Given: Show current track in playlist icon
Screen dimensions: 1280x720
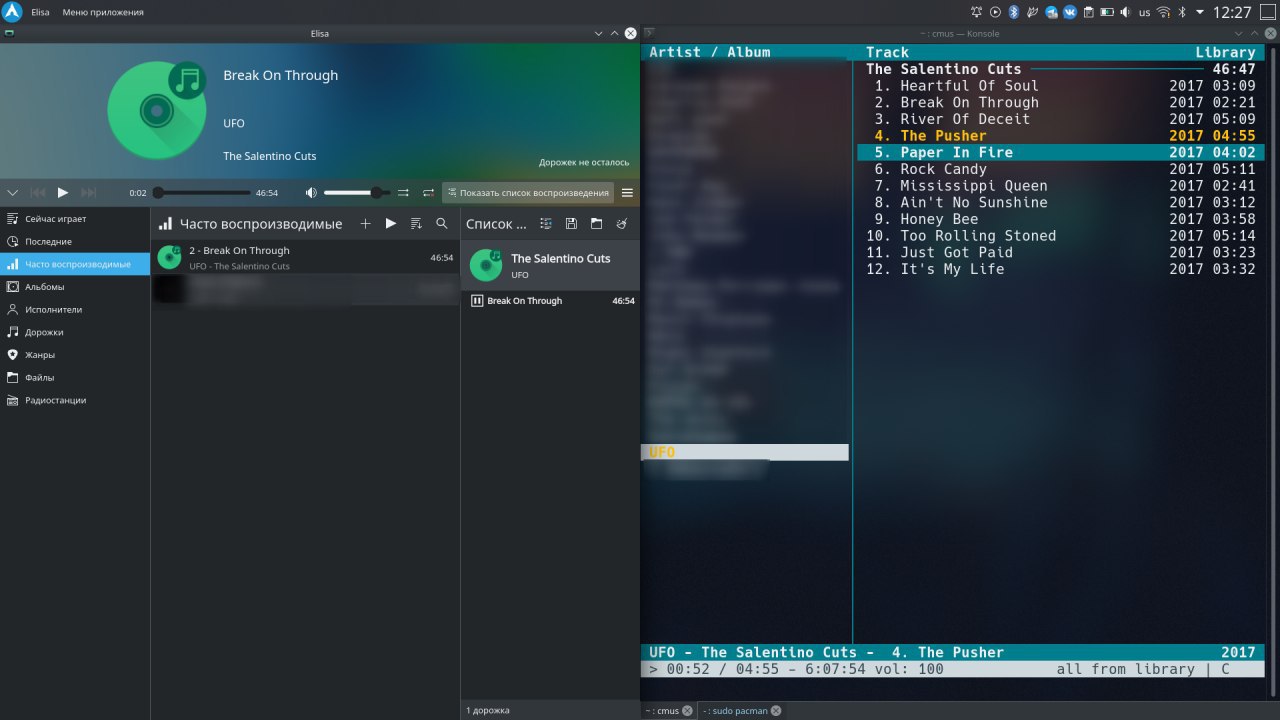Looking at the screenshot, I should (546, 224).
